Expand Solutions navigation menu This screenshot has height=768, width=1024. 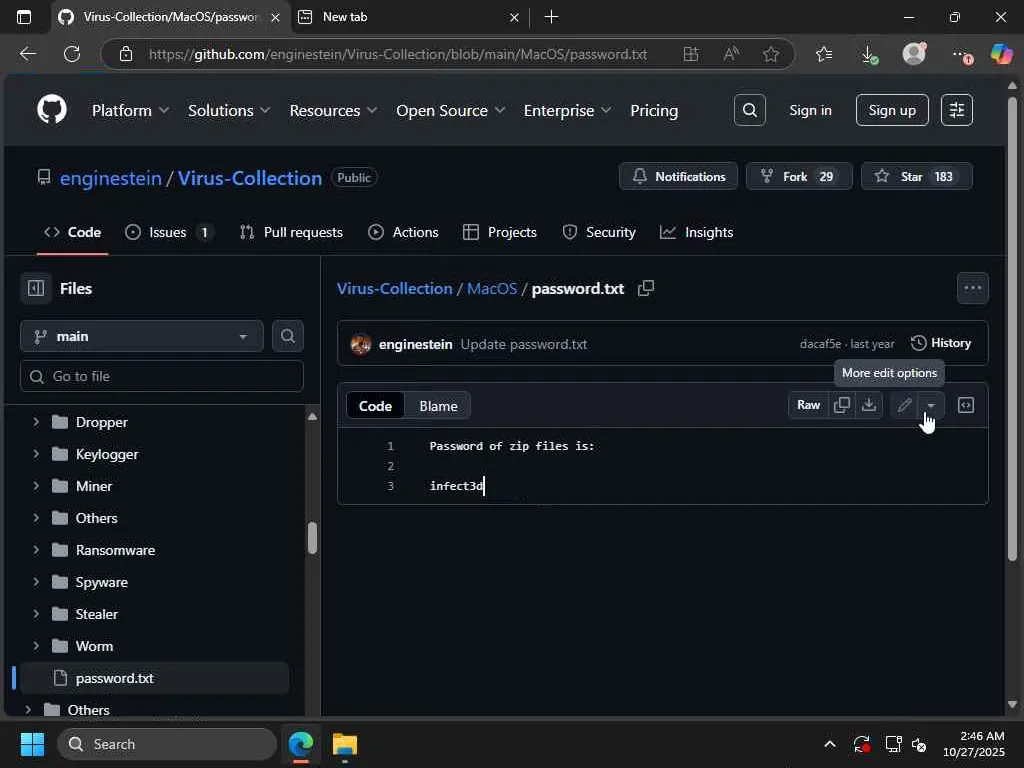(x=229, y=110)
